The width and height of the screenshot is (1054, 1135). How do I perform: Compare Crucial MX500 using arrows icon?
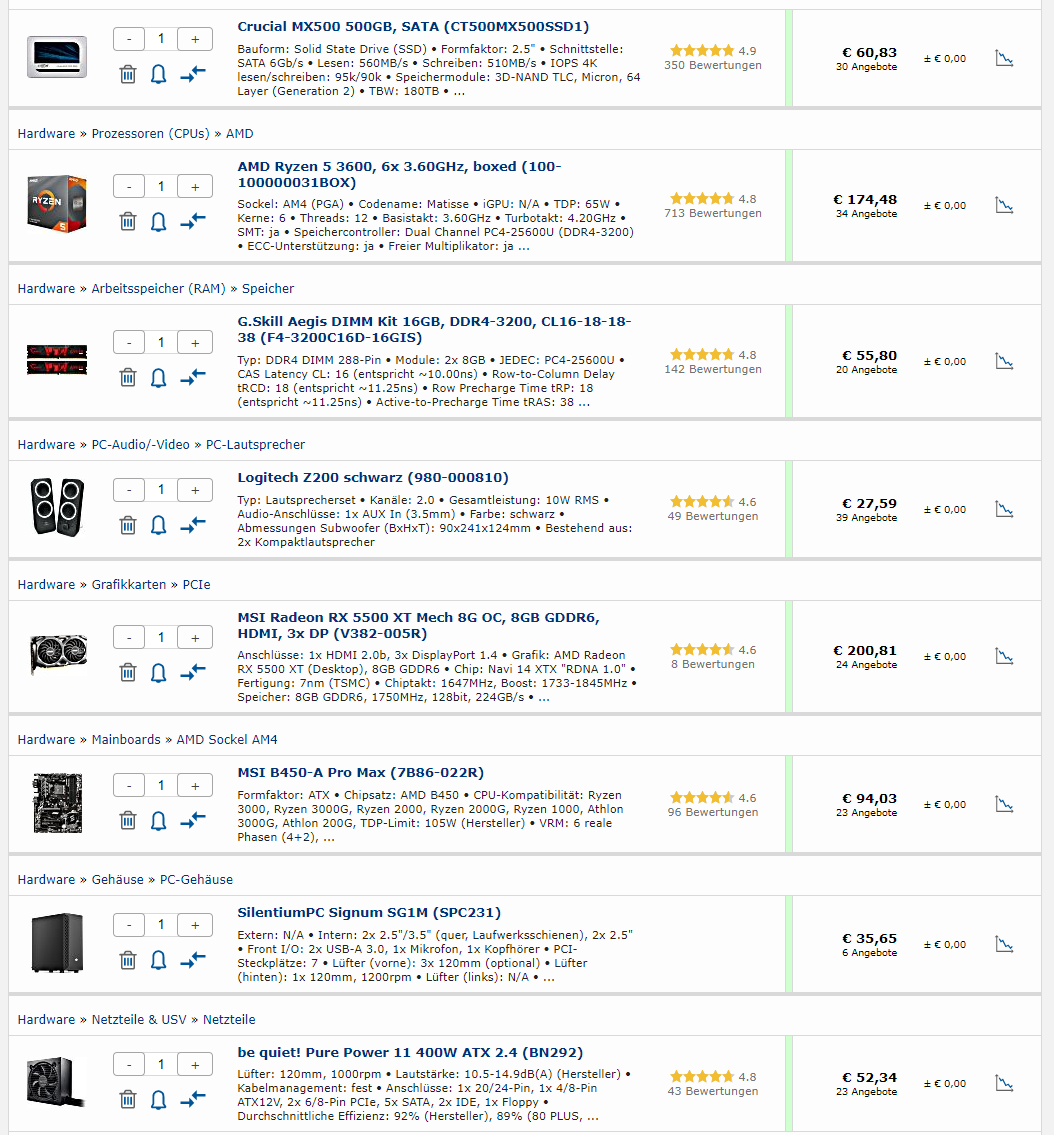point(193,73)
